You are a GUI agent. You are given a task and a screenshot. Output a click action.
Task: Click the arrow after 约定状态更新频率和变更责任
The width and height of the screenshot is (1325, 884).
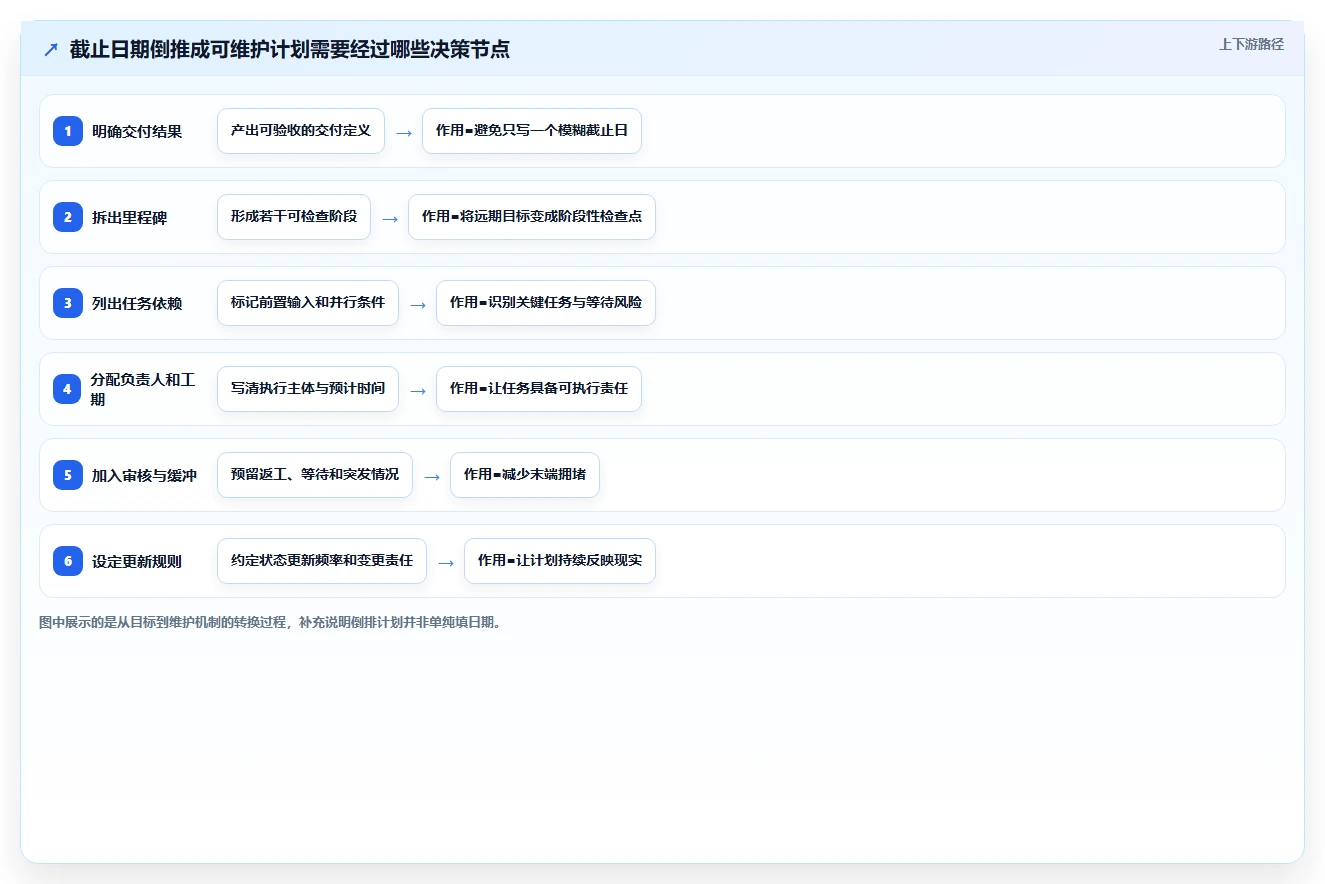tap(446, 562)
